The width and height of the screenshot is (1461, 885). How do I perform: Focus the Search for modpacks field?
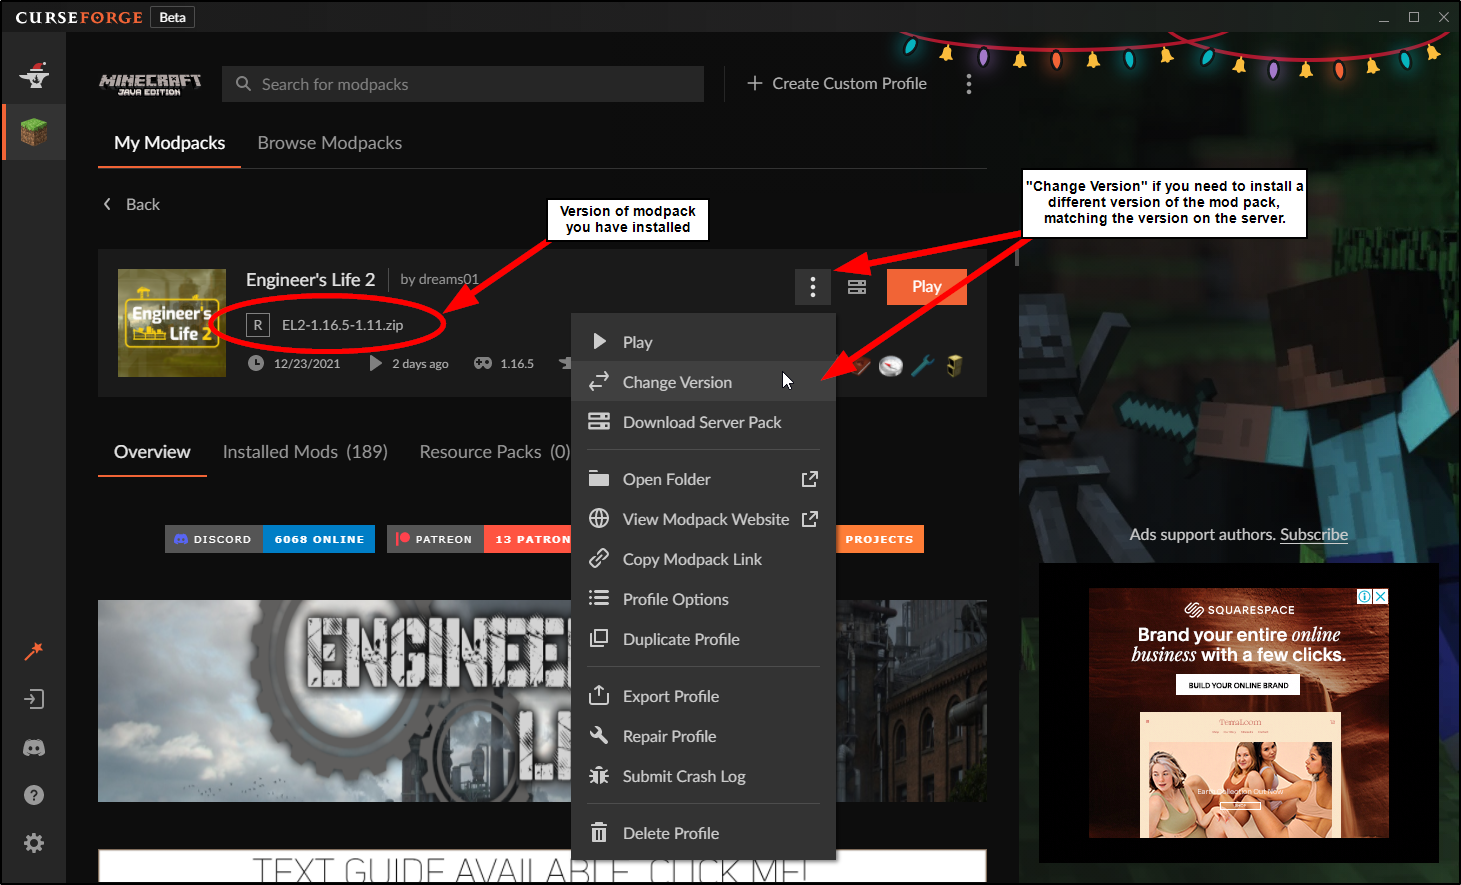pyautogui.click(x=463, y=84)
